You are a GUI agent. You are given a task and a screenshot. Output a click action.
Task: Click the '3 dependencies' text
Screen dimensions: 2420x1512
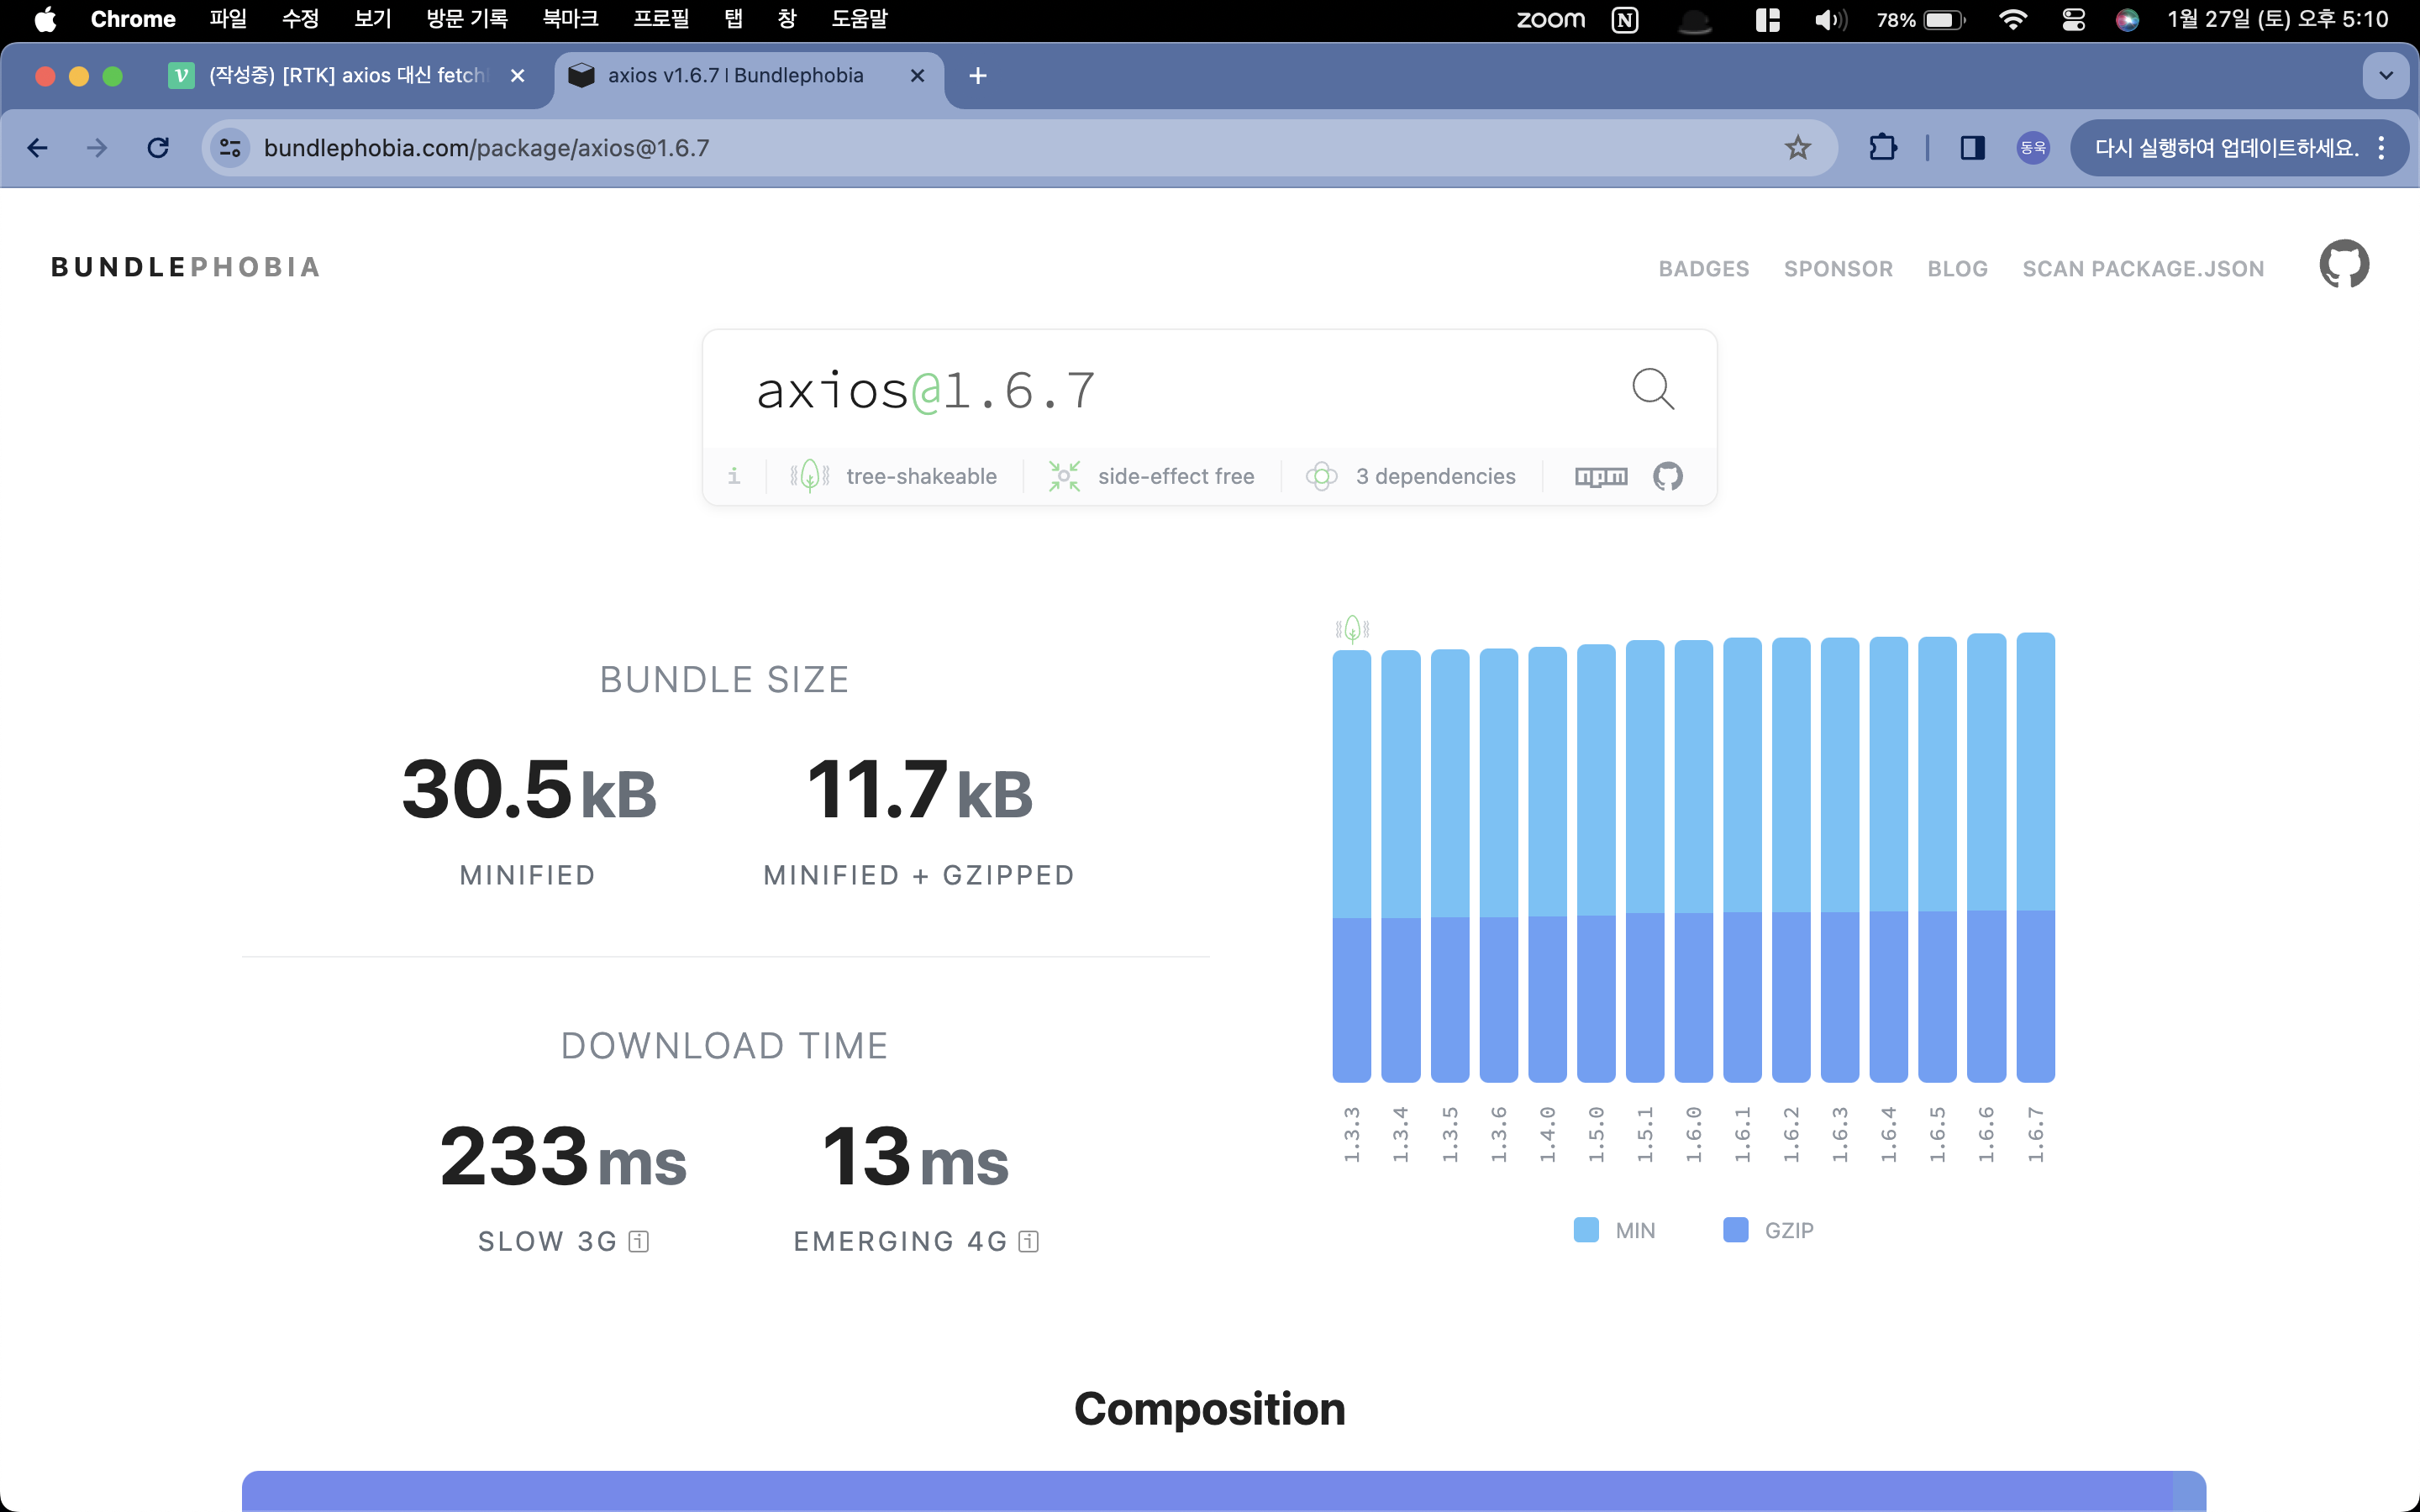[x=1435, y=477]
